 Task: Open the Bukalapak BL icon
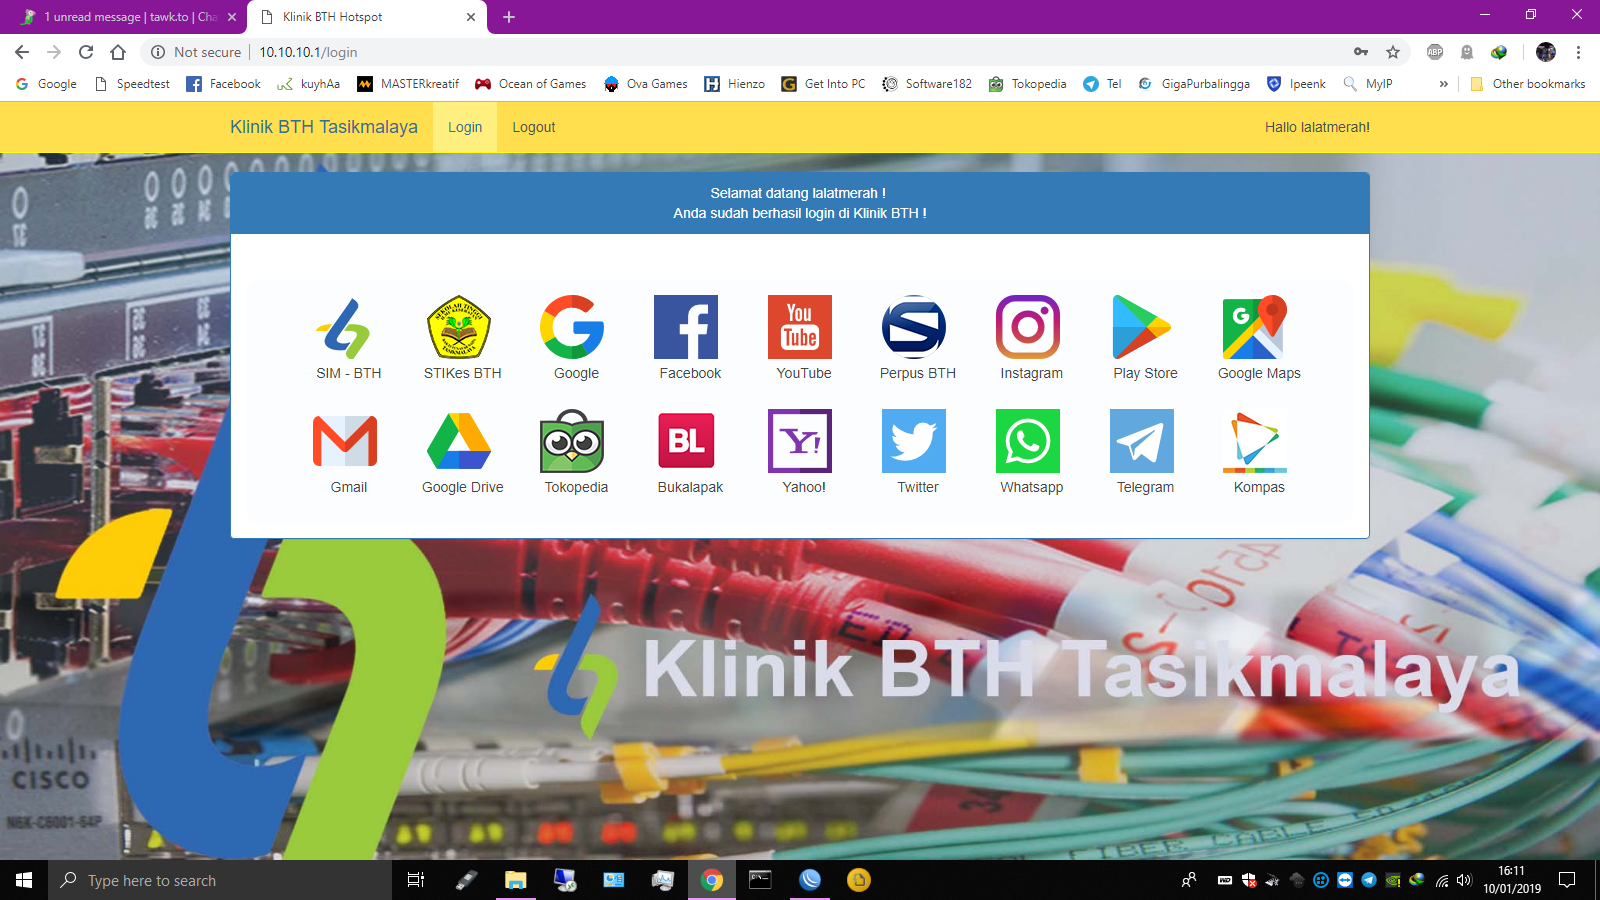click(x=686, y=441)
